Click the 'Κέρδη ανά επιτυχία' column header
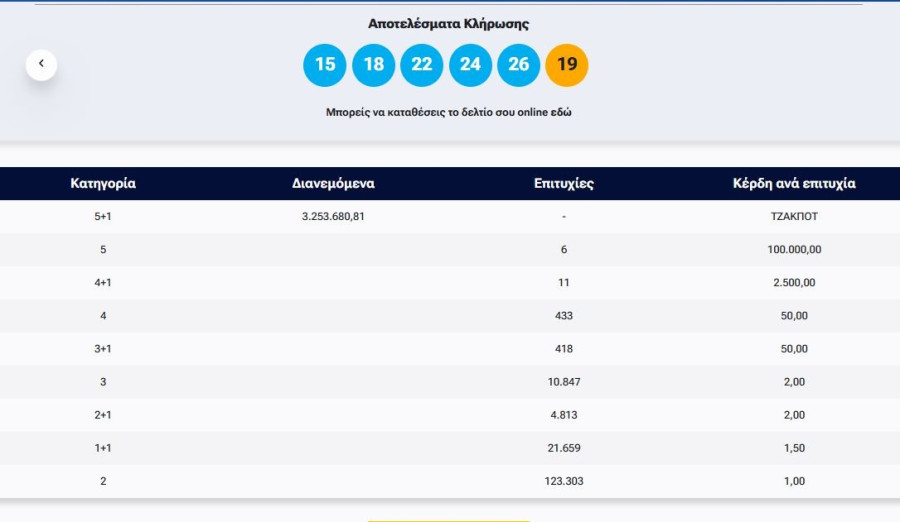 (794, 183)
